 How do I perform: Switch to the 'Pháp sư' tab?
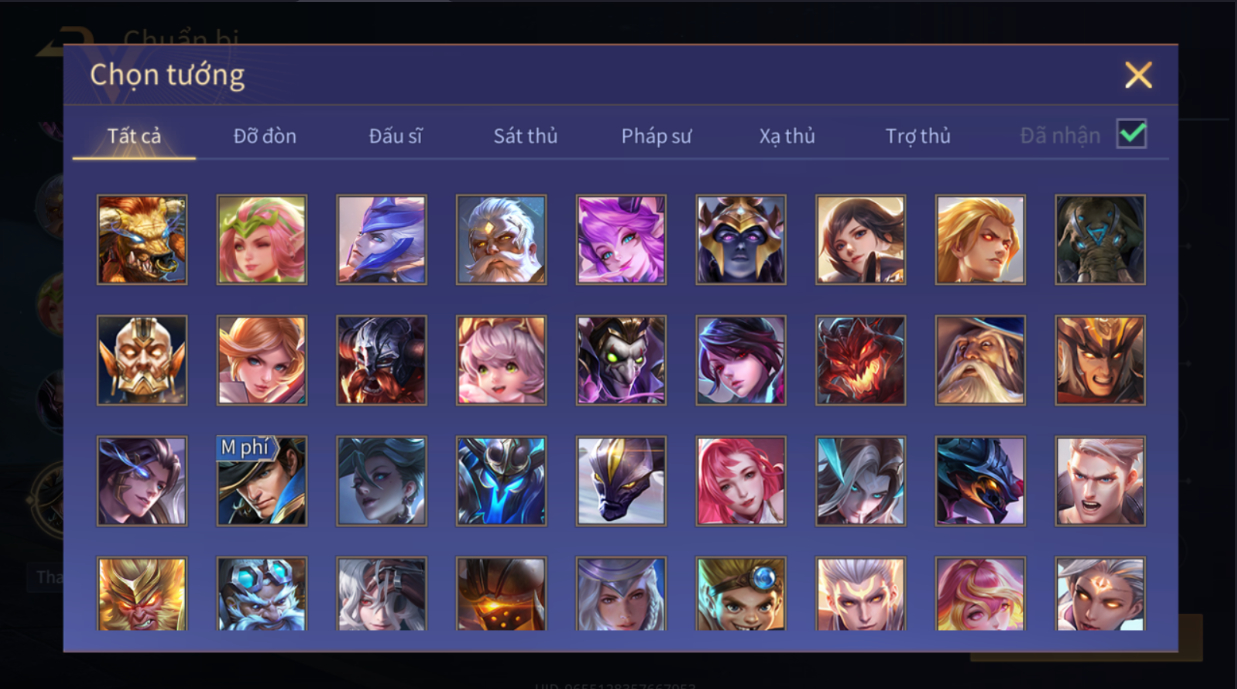point(656,136)
